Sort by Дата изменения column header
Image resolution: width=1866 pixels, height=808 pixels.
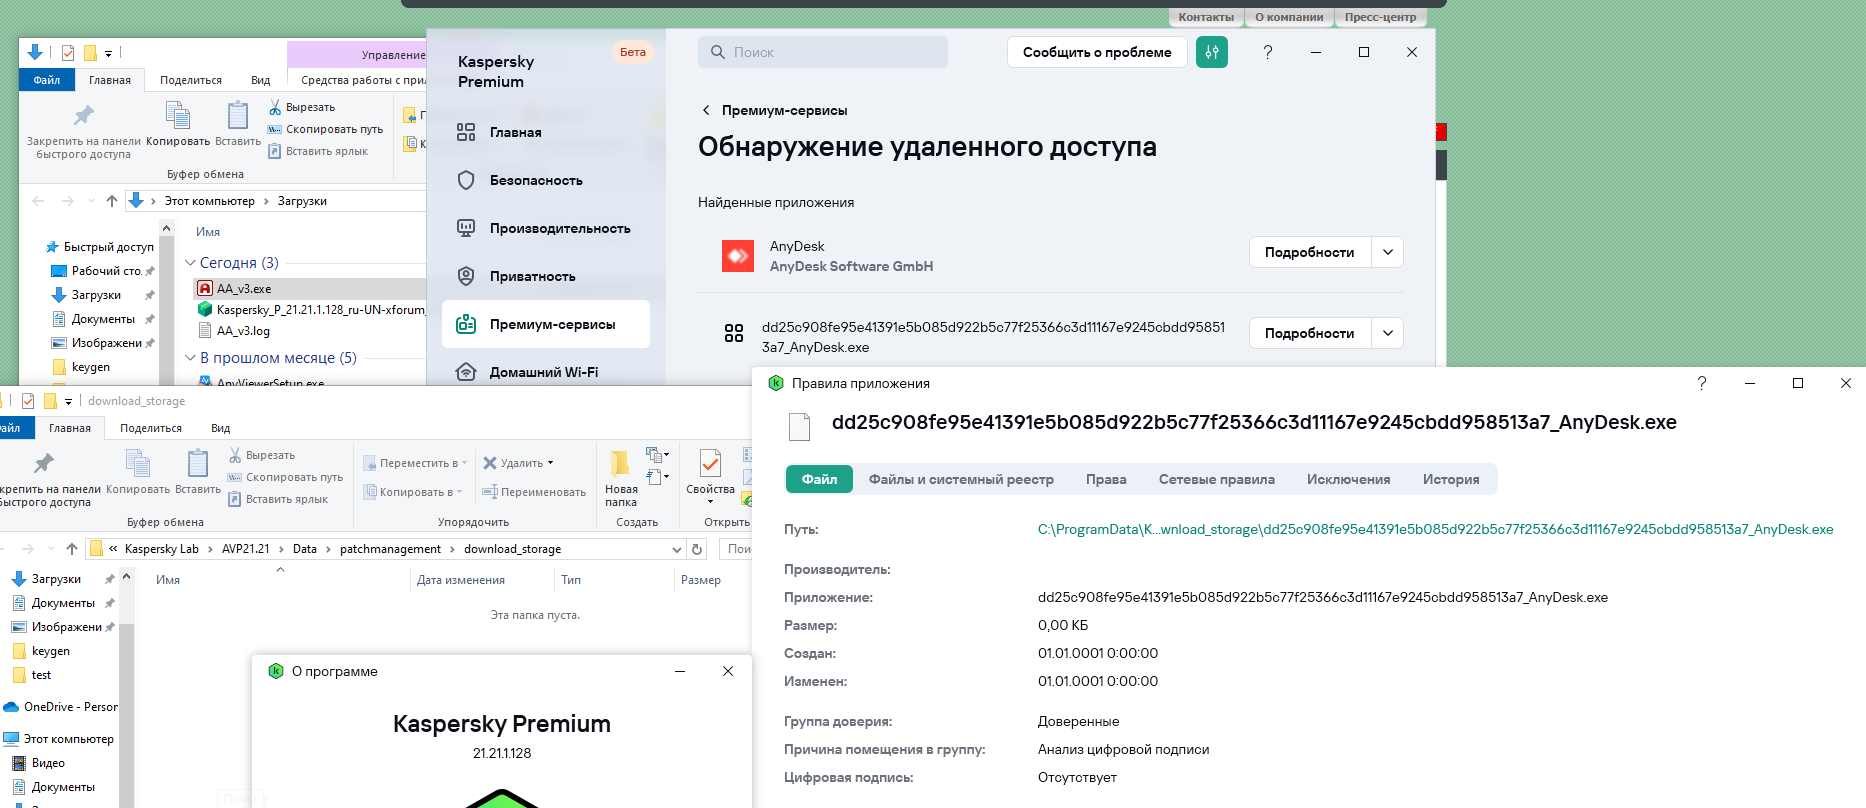click(x=461, y=580)
